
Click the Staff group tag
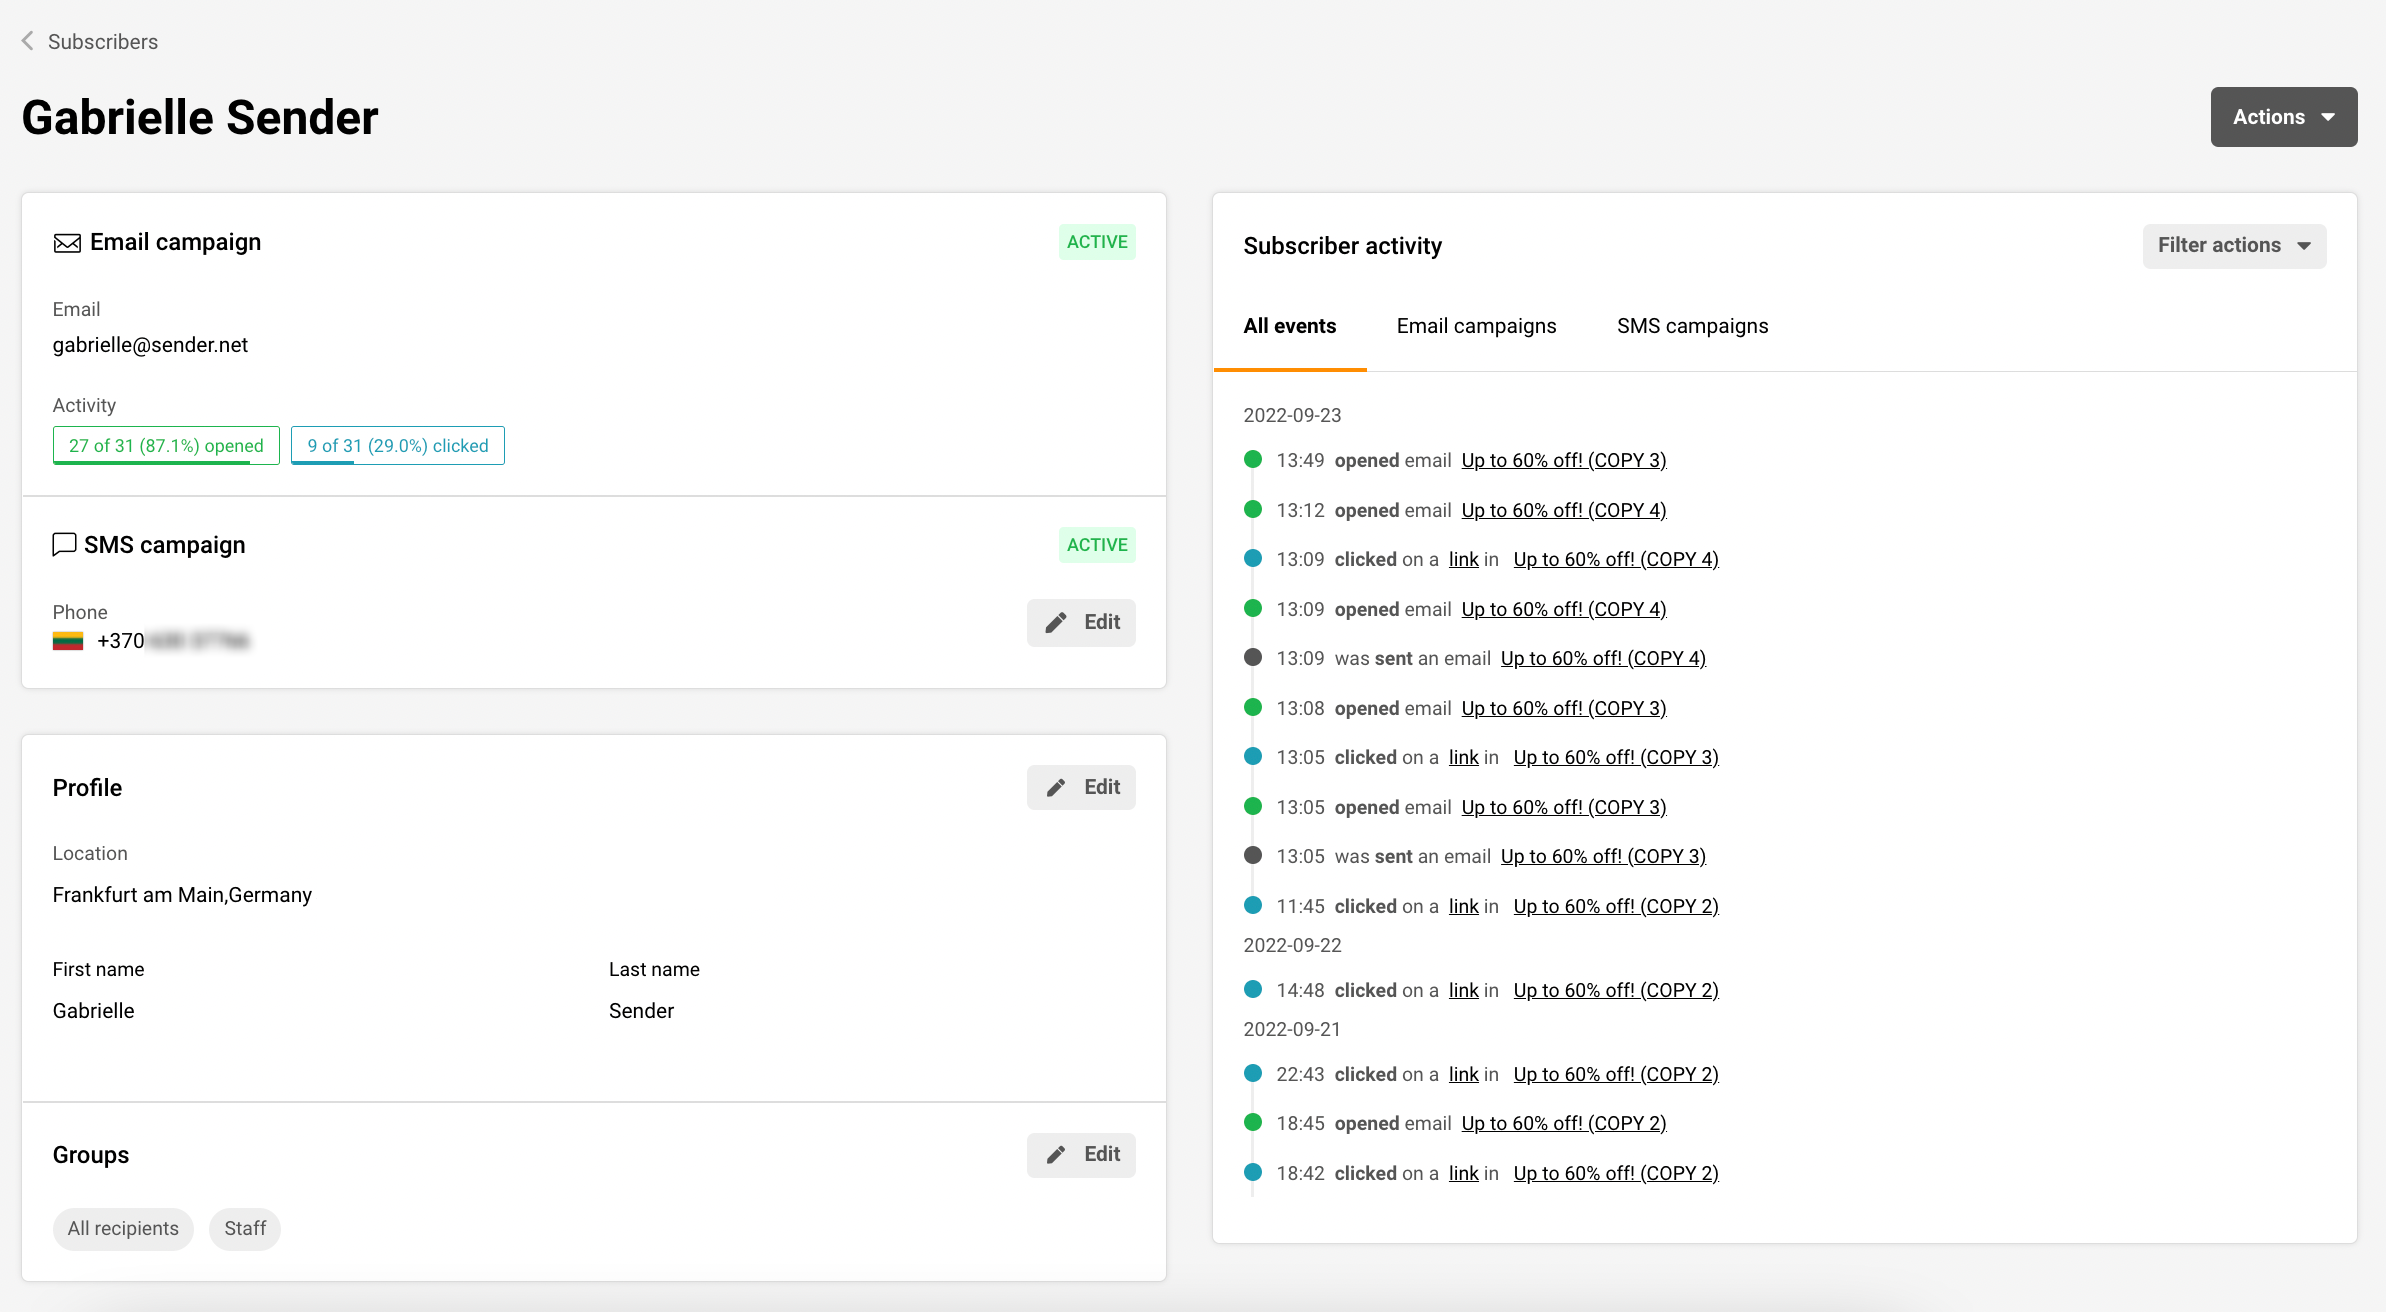click(x=244, y=1229)
